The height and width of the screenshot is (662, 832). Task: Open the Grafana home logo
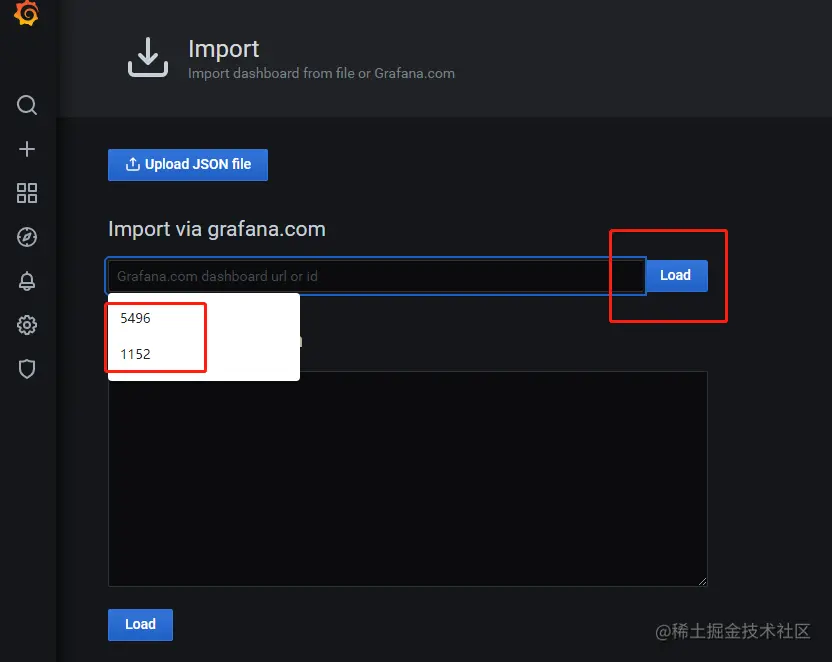pos(27,12)
